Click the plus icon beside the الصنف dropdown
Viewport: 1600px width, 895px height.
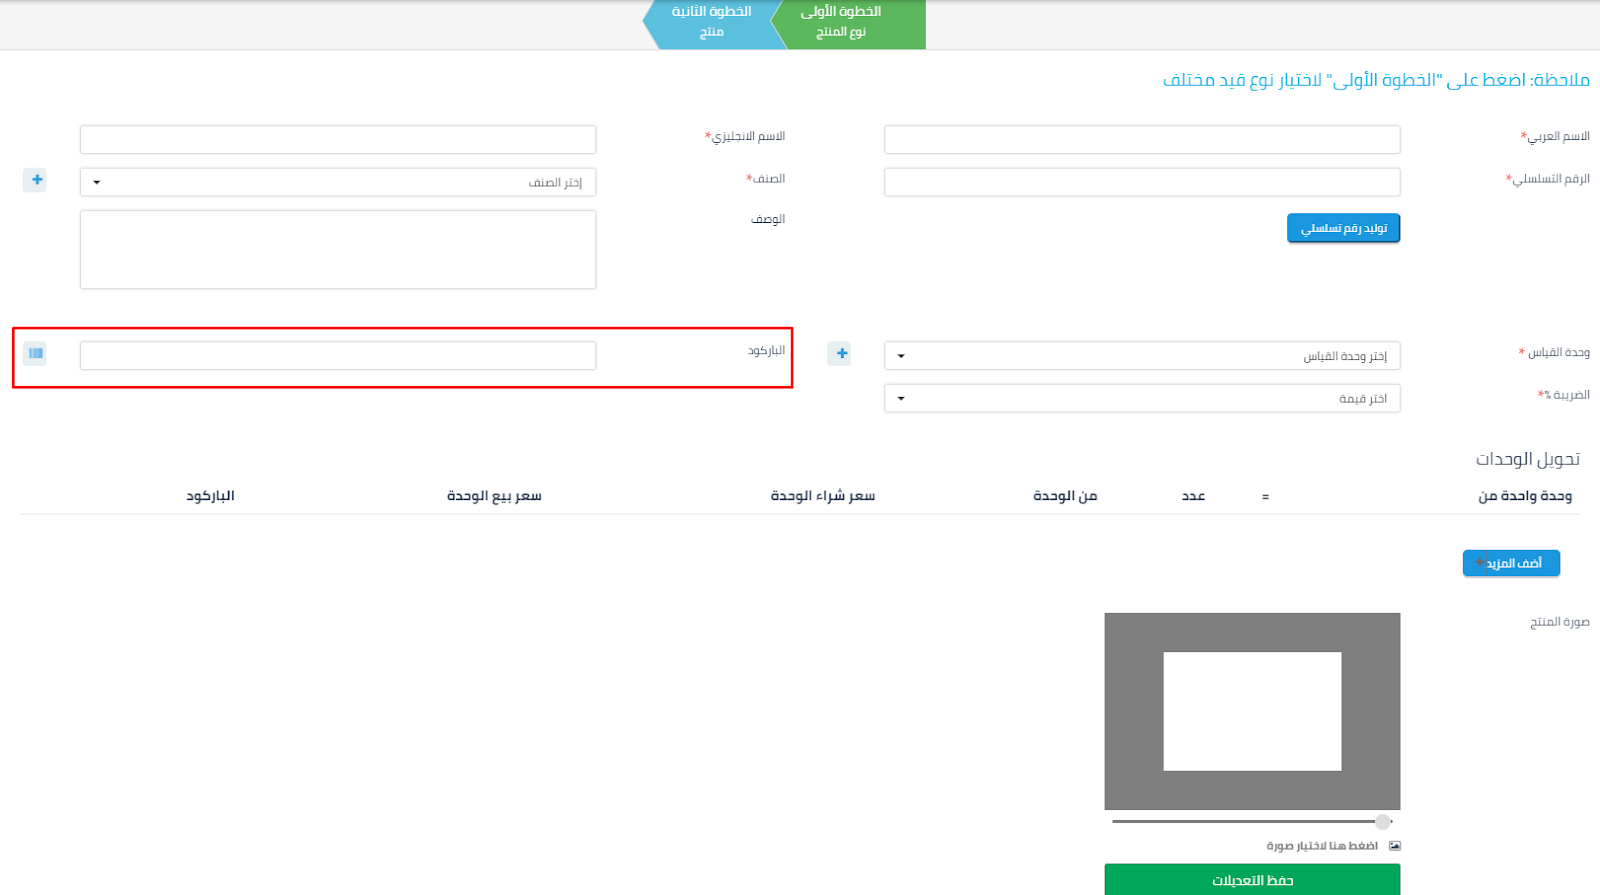tap(36, 180)
